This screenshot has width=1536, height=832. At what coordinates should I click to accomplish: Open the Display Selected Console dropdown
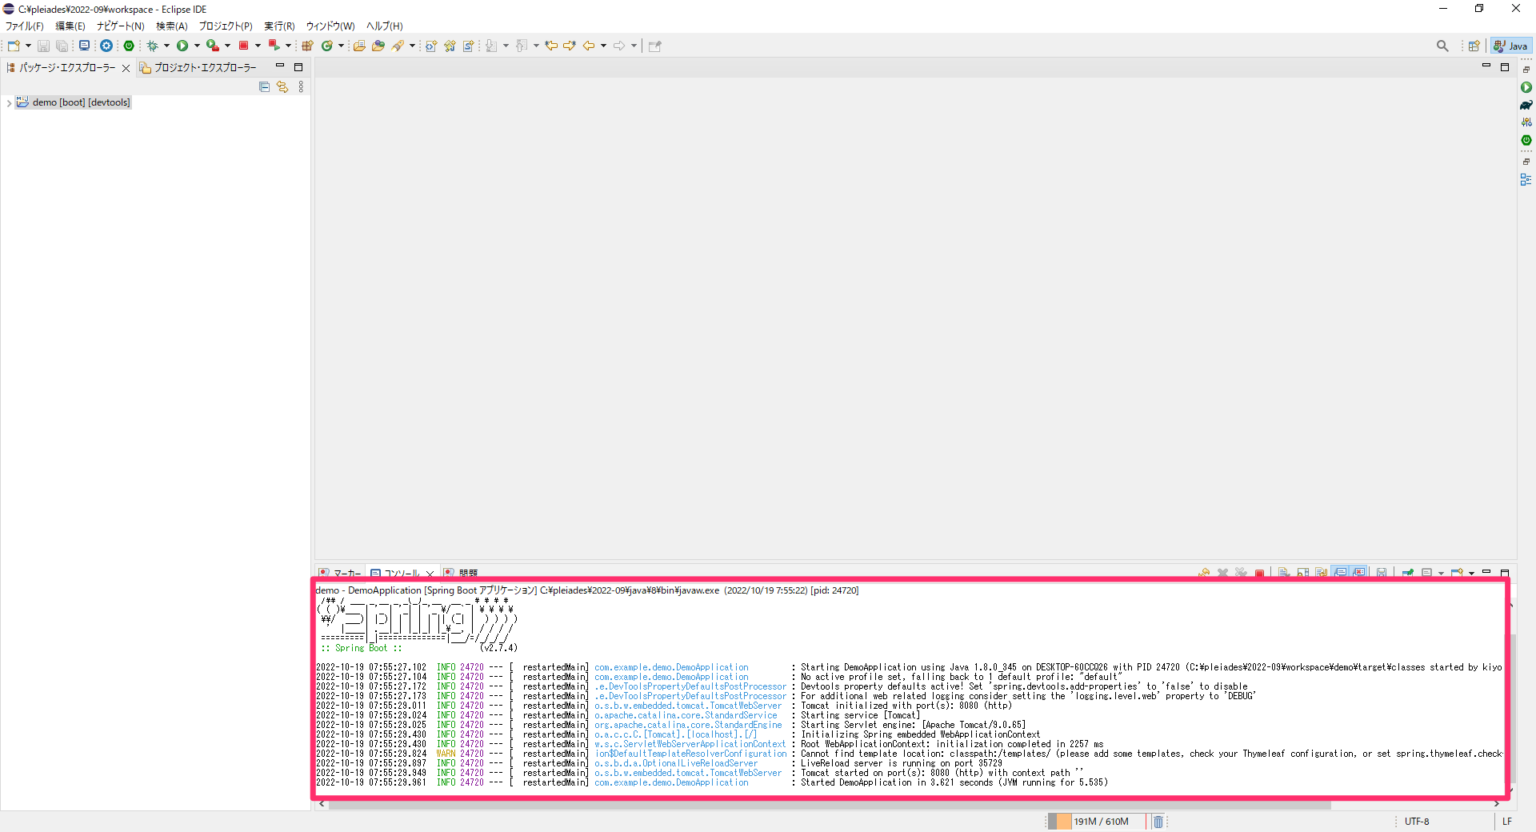point(1441,572)
